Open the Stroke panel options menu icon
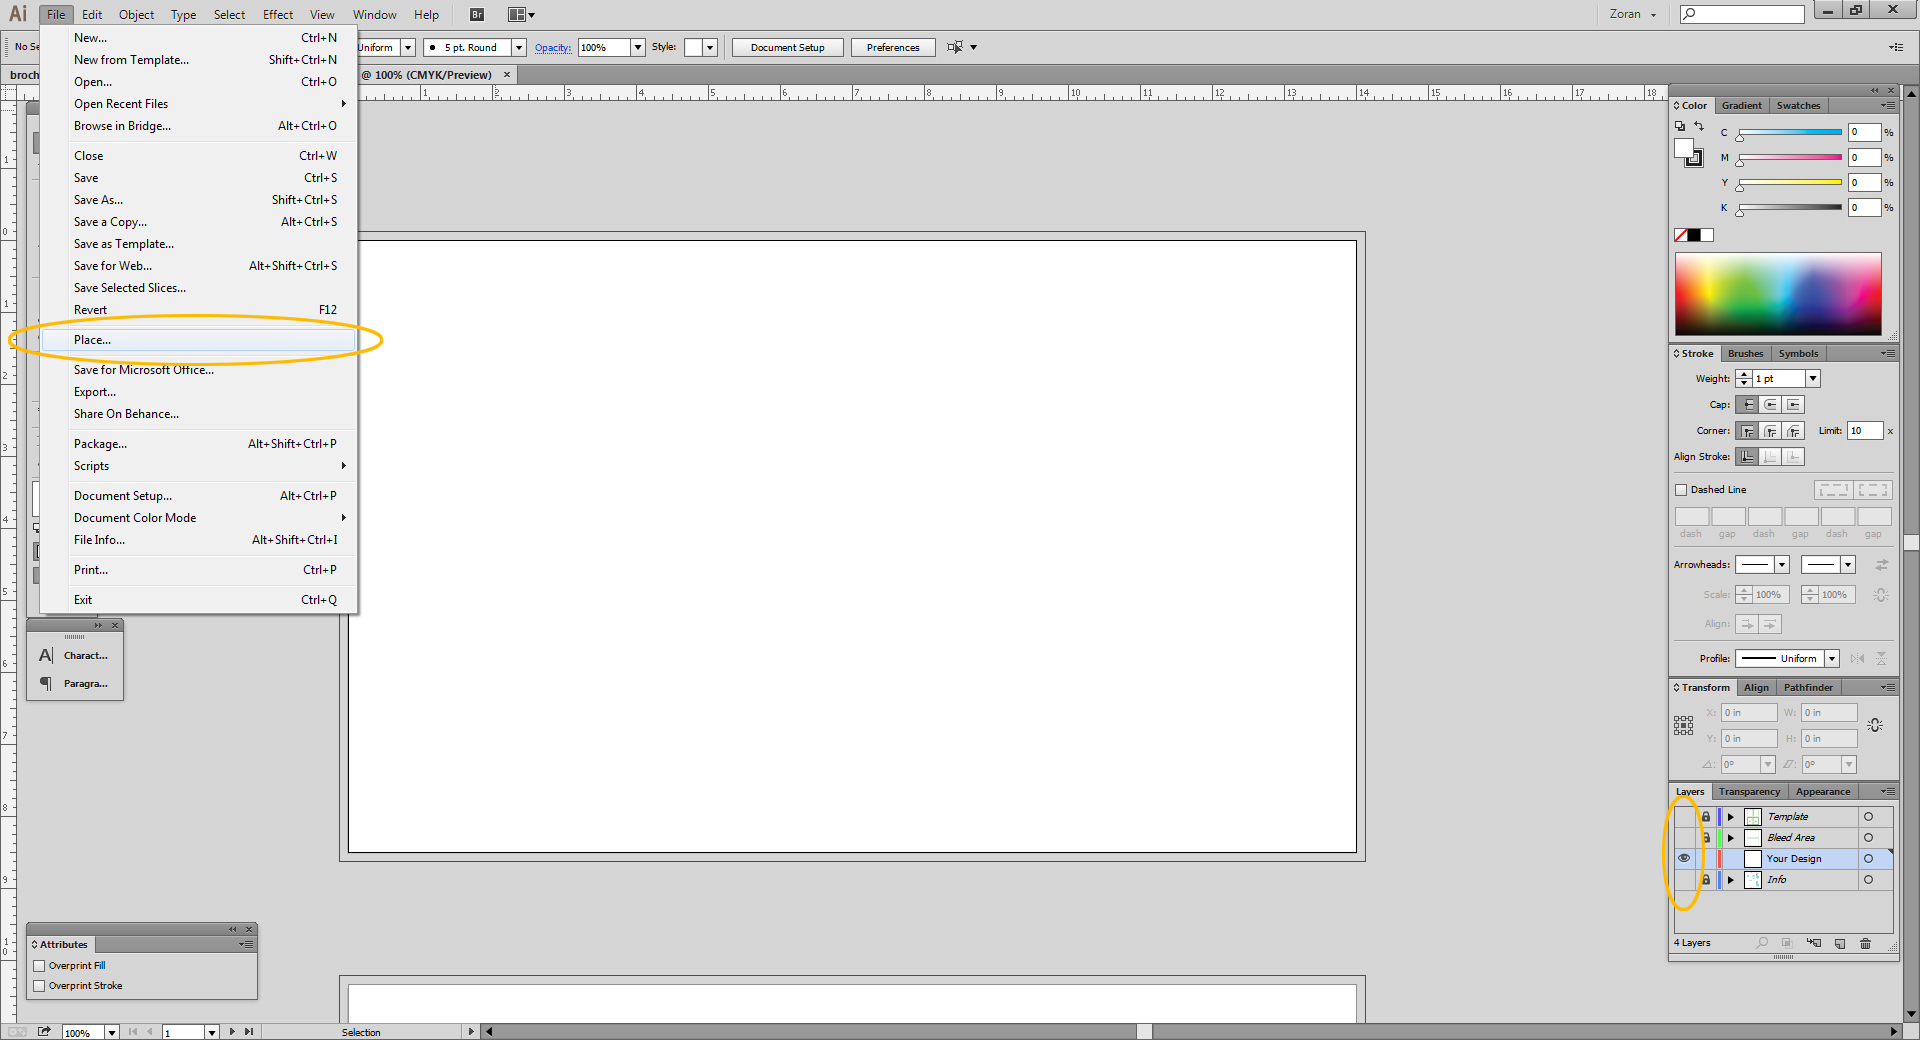The image size is (1920, 1040). tap(1888, 353)
